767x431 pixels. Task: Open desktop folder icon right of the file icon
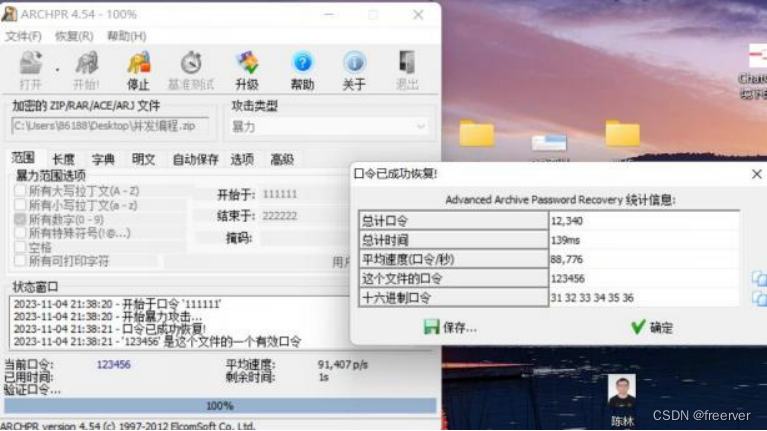coord(622,133)
